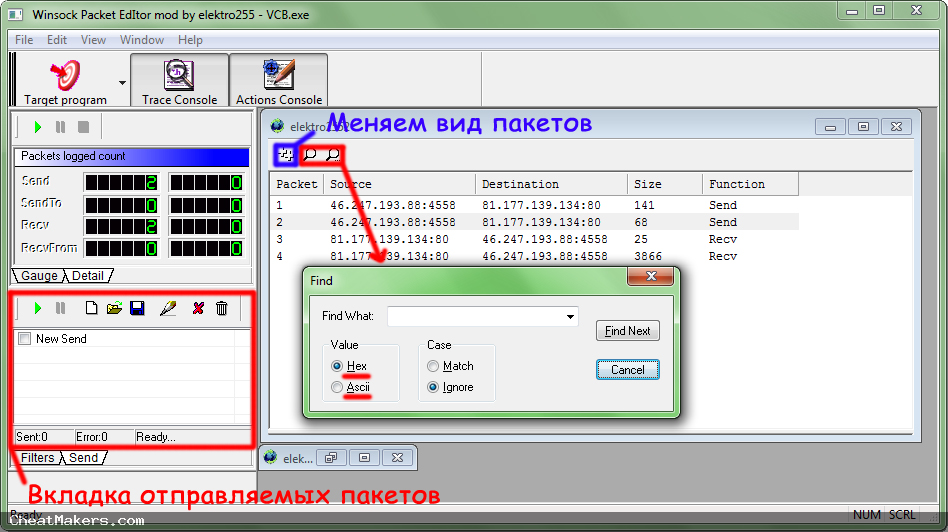Open the Window menu

coord(142,40)
